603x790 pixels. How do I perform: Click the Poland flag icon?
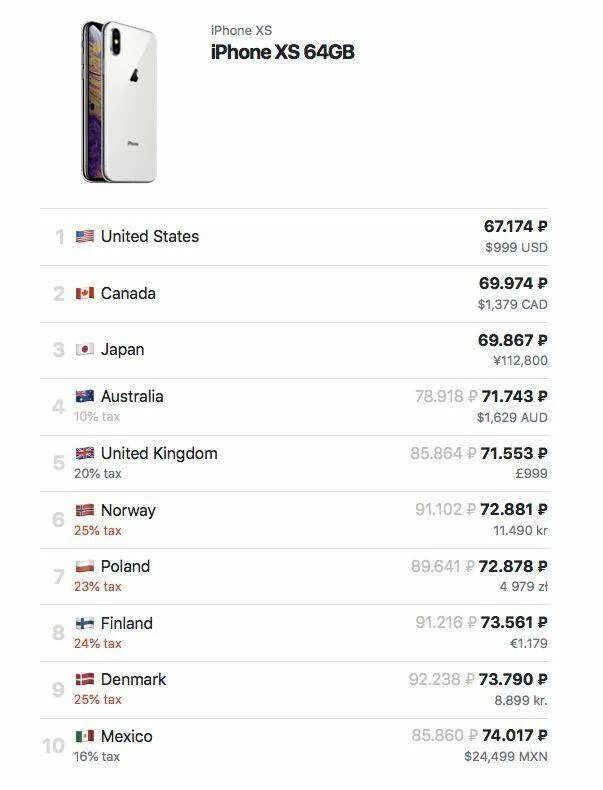(85, 567)
